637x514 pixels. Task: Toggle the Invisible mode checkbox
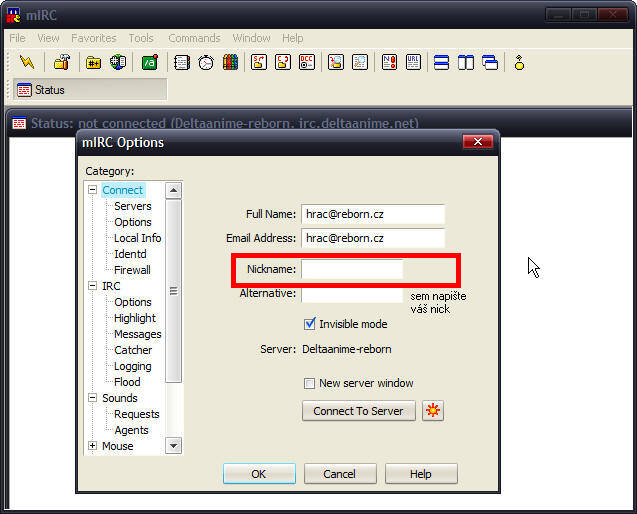tap(310, 324)
